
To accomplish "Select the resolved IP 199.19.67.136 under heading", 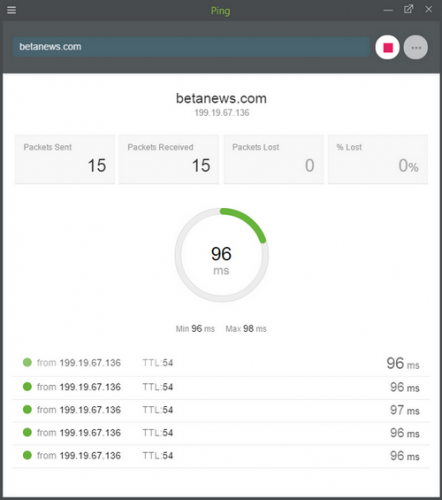I will coord(222,113).
